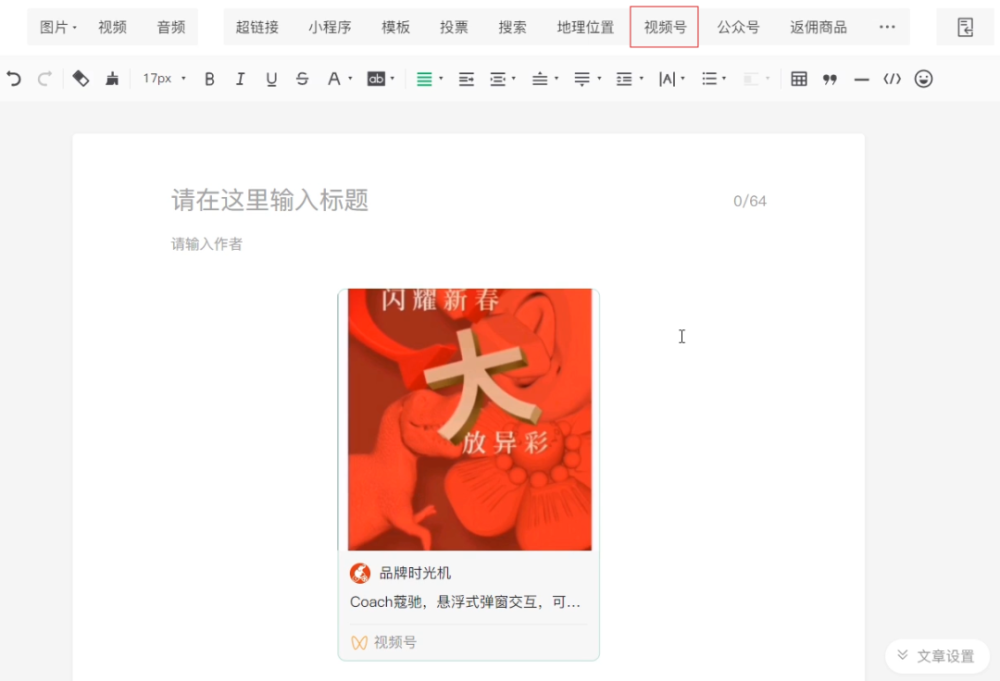Click the undo arrow icon
This screenshot has width=1000, height=681.
click(x=14, y=79)
